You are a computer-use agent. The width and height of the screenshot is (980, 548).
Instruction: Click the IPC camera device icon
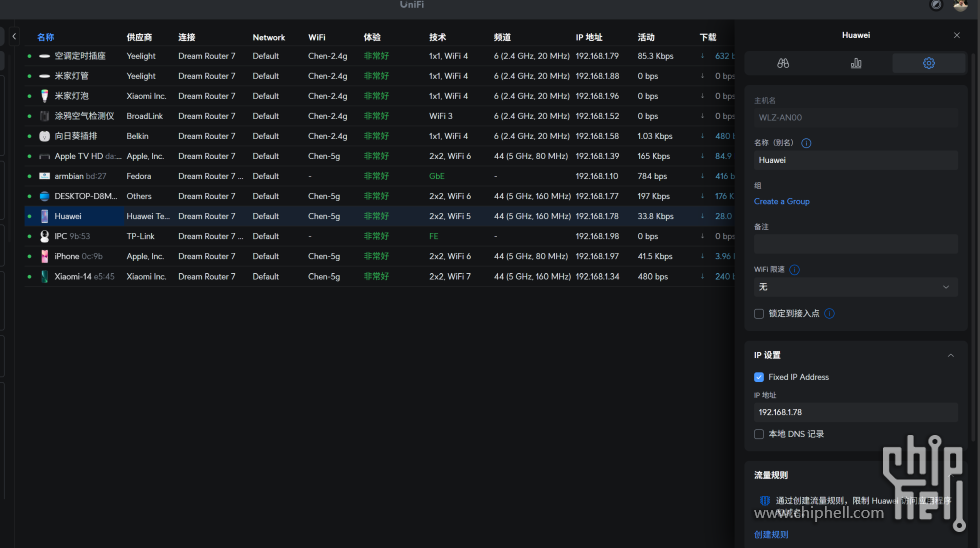tap(44, 236)
